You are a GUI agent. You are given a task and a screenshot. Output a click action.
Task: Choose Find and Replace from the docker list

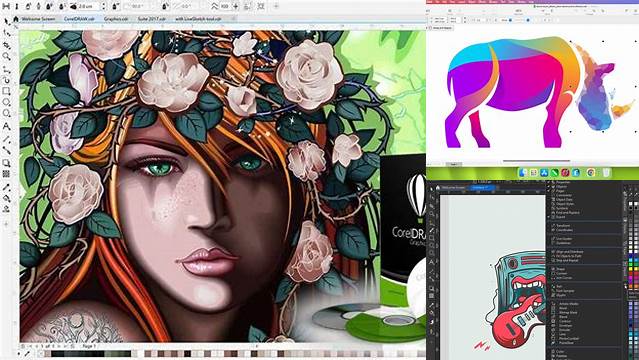(x=566, y=212)
